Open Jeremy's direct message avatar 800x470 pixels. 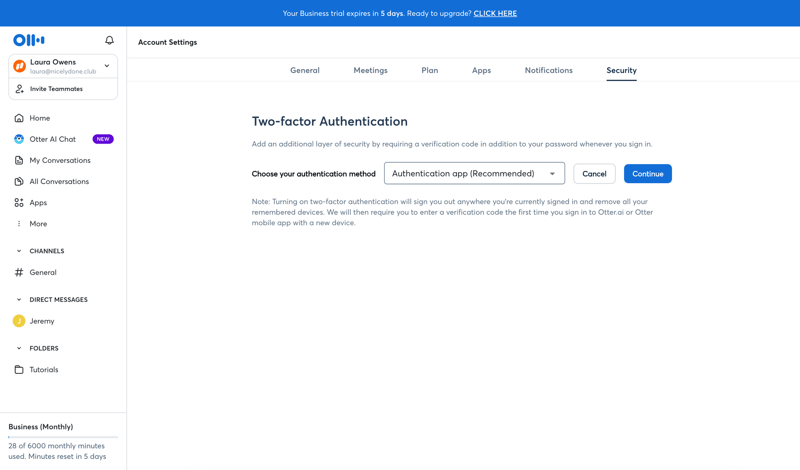(19, 321)
